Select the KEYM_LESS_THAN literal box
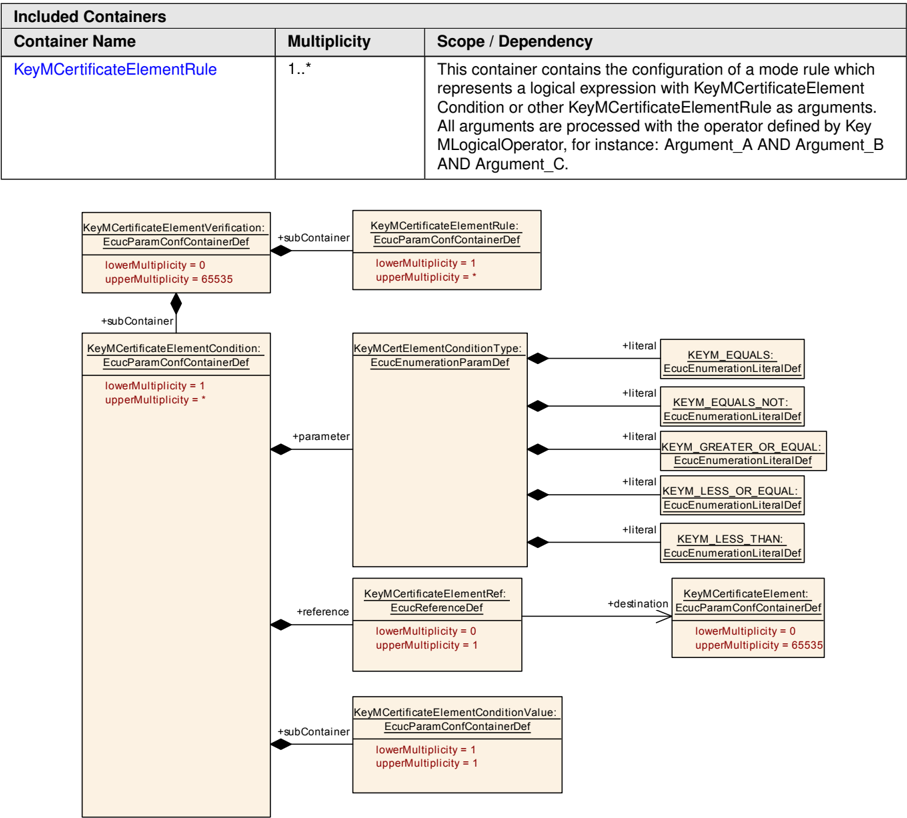The height and width of the screenshot is (818, 907). click(x=732, y=543)
